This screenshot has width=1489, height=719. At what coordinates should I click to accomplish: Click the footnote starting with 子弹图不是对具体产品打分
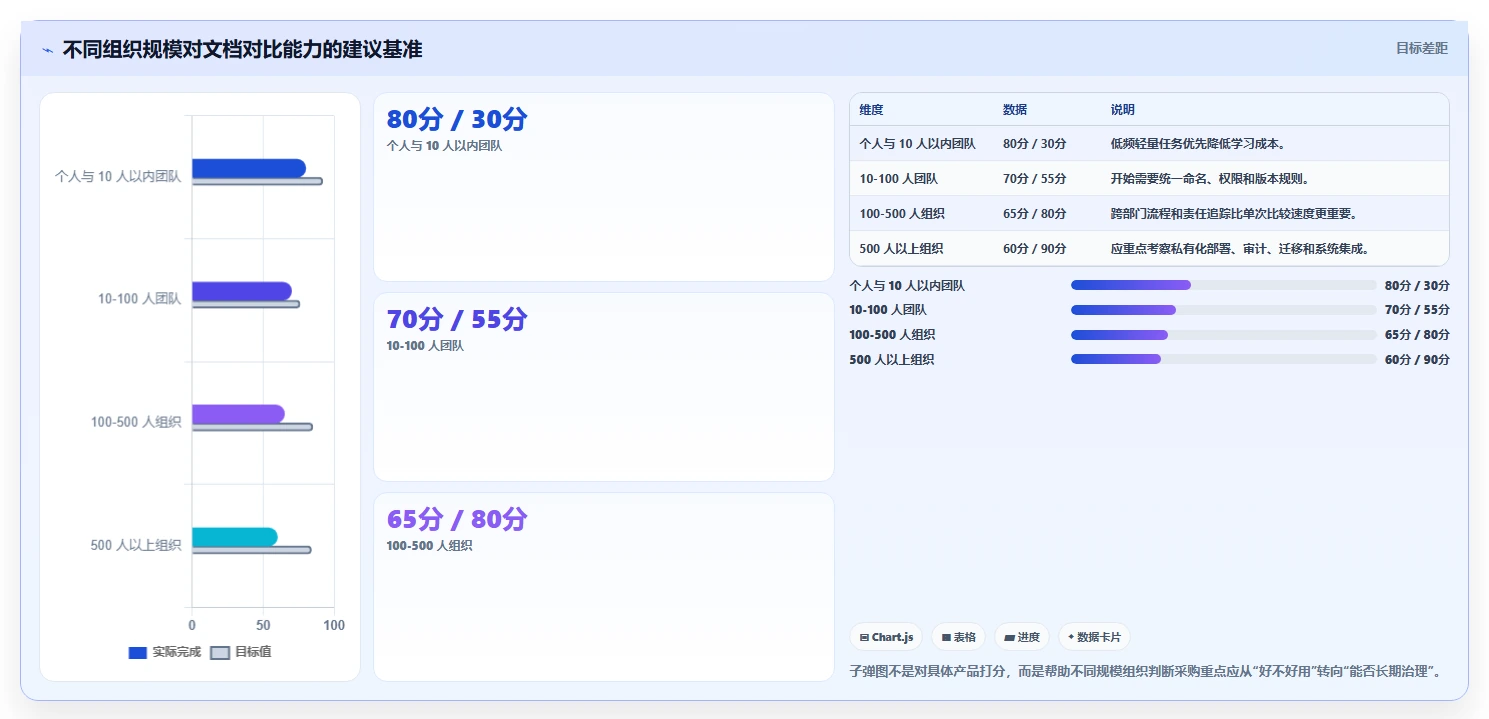point(1147,671)
